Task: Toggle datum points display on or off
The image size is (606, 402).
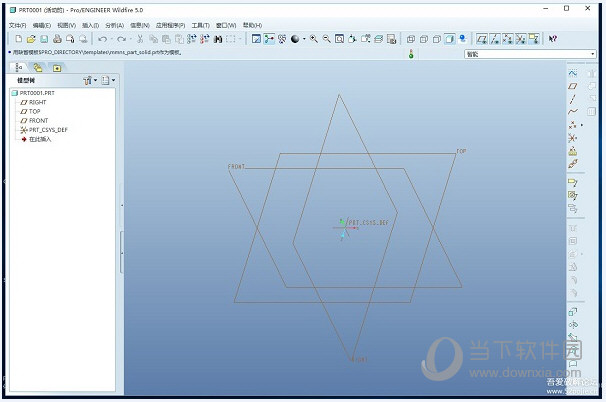Action: coord(508,39)
